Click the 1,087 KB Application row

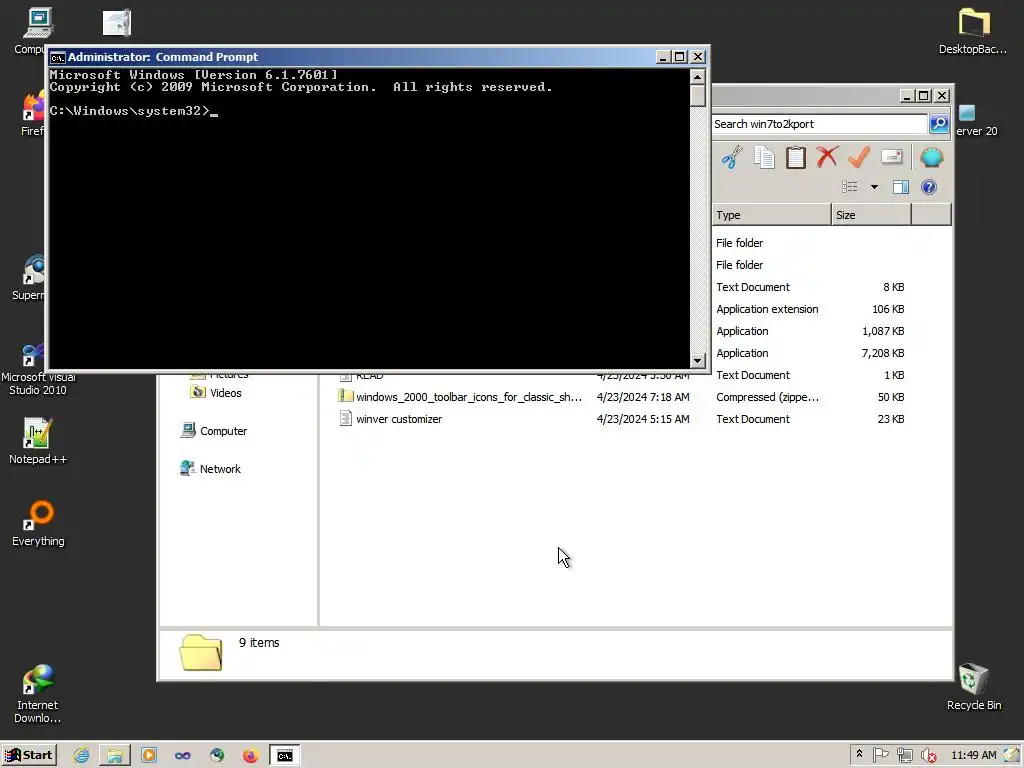point(810,331)
